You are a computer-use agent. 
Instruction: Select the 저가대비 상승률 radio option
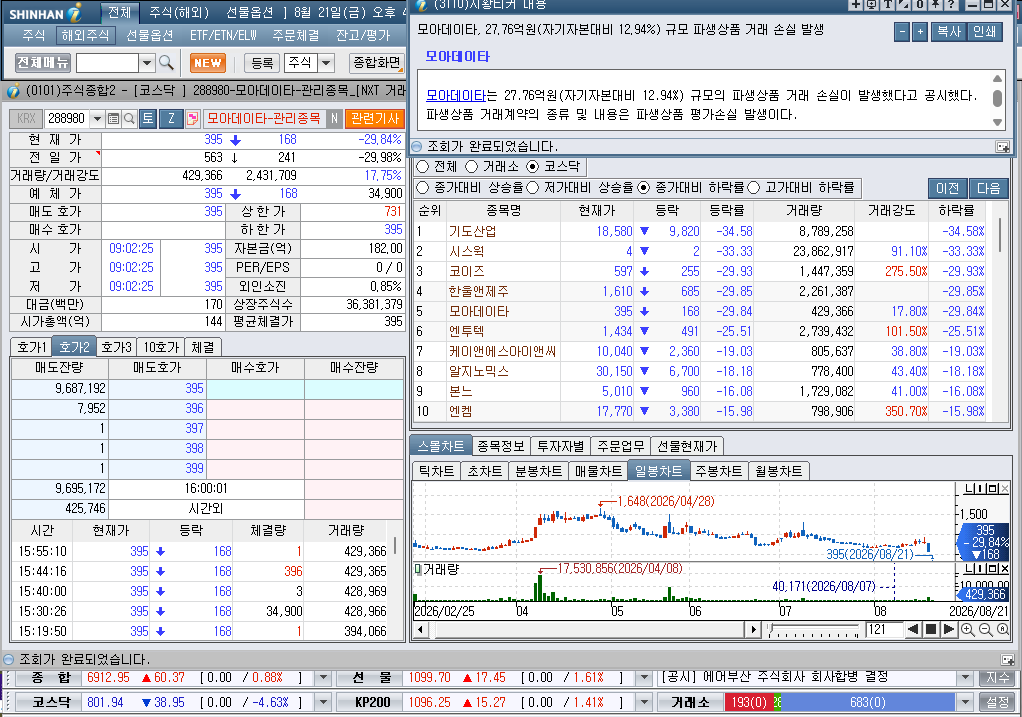tap(533, 188)
